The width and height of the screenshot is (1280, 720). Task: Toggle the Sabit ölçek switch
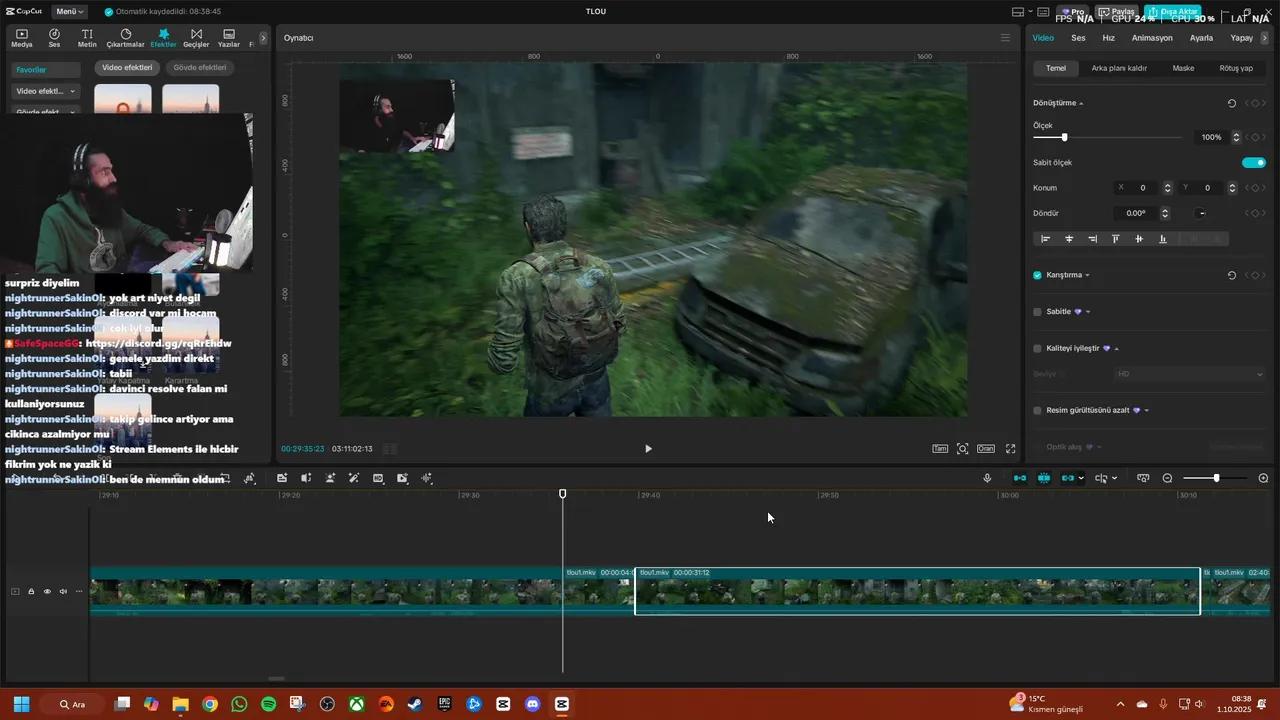coord(1254,162)
